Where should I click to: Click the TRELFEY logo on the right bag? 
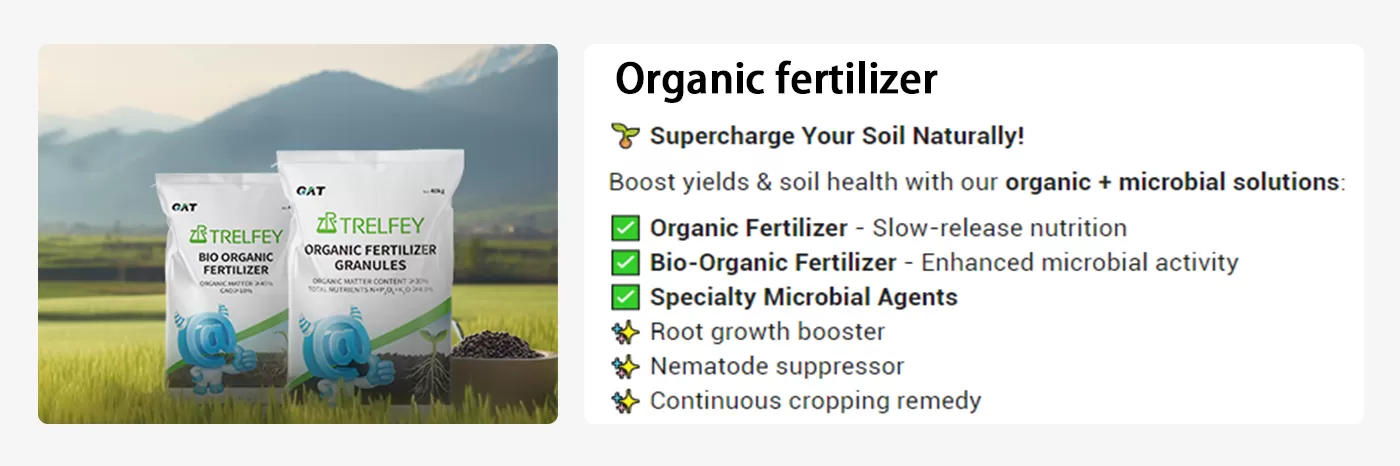(x=370, y=222)
